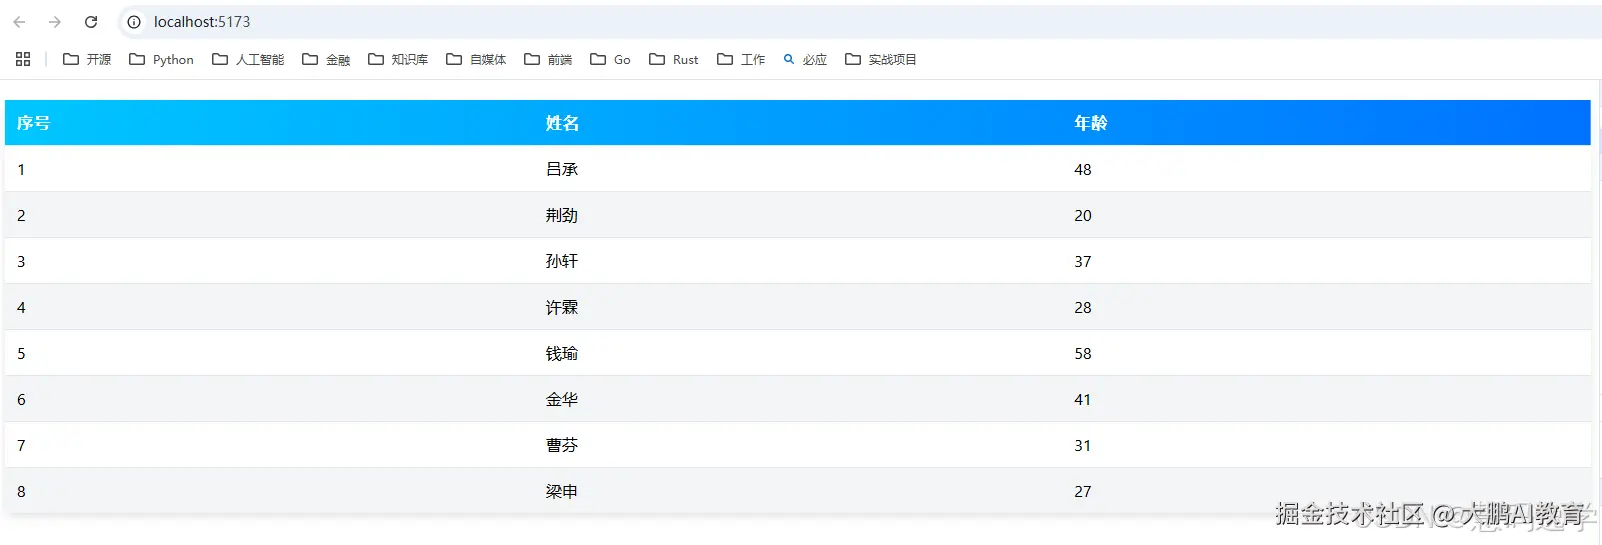Open the 自媒体 bookmark folder
Image resolution: width=1602 pixels, height=545 pixels.
click(476, 59)
